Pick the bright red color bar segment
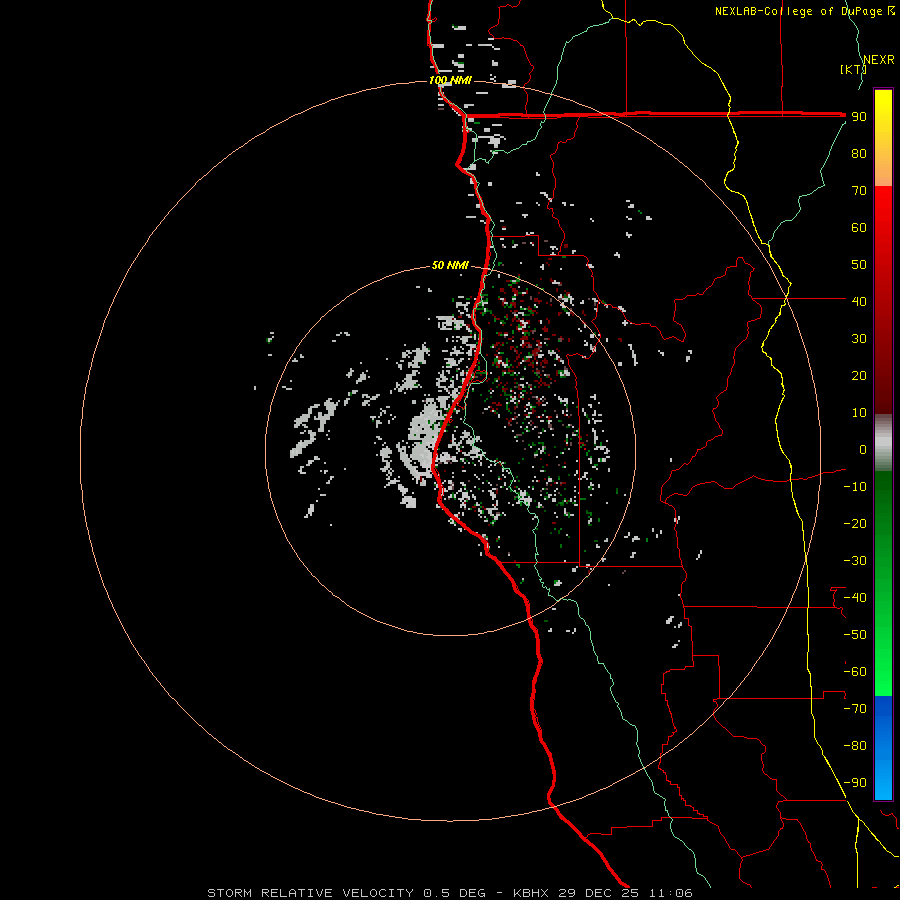This screenshot has width=900, height=900. point(883,230)
